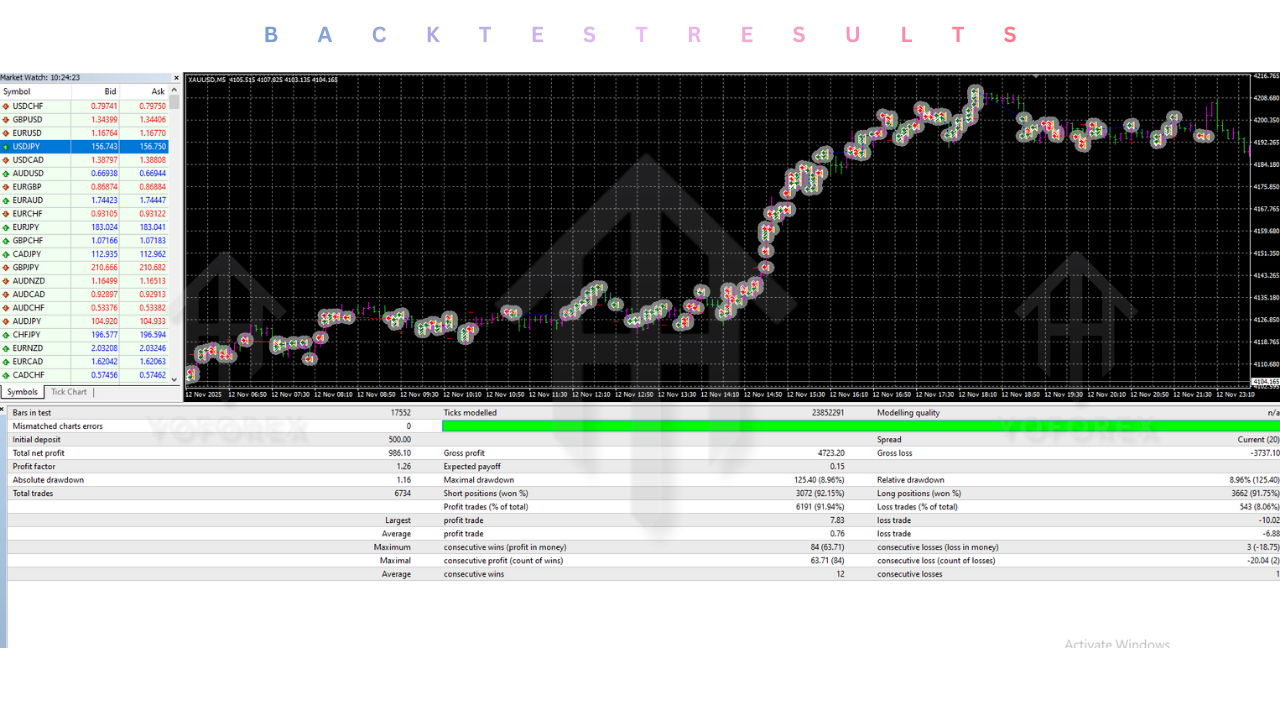
Task: Click the up arrow icon beside AUDUSD
Action: 6,173
